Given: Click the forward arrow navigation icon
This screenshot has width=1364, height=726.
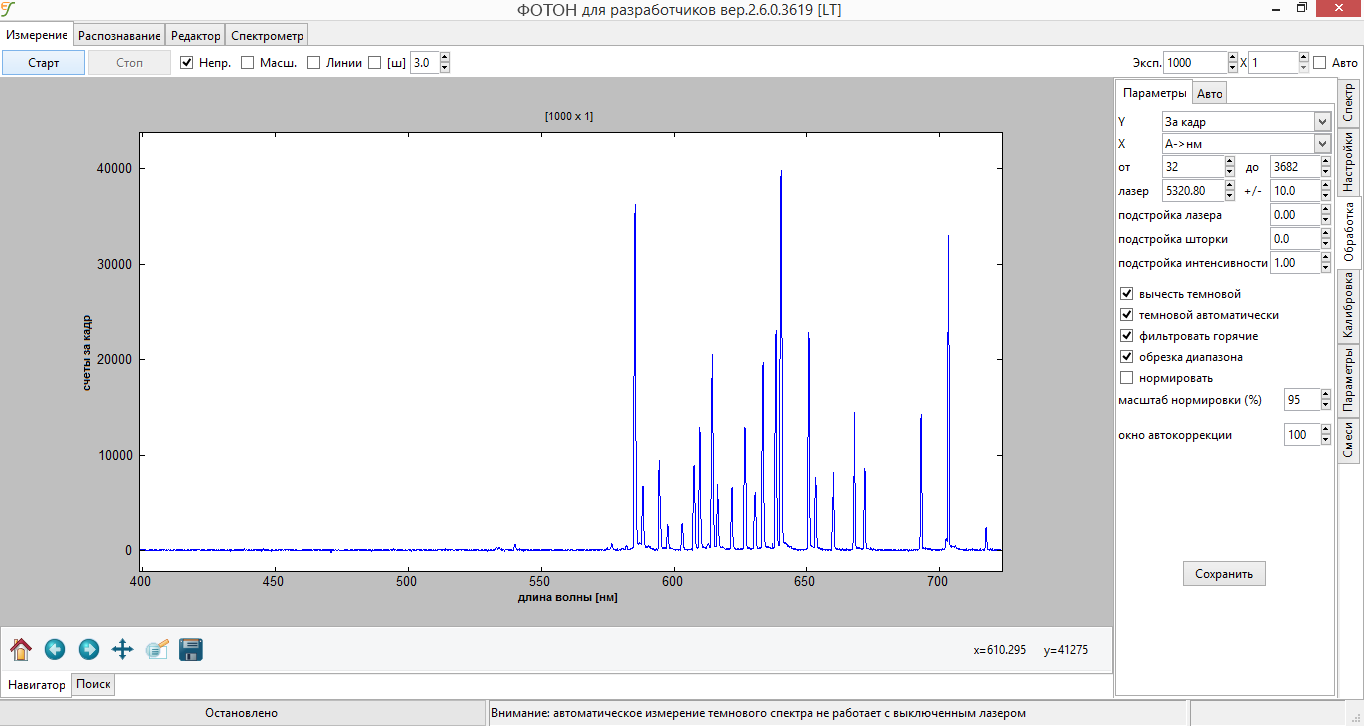Looking at the screenshot, I should click(89, 650).
